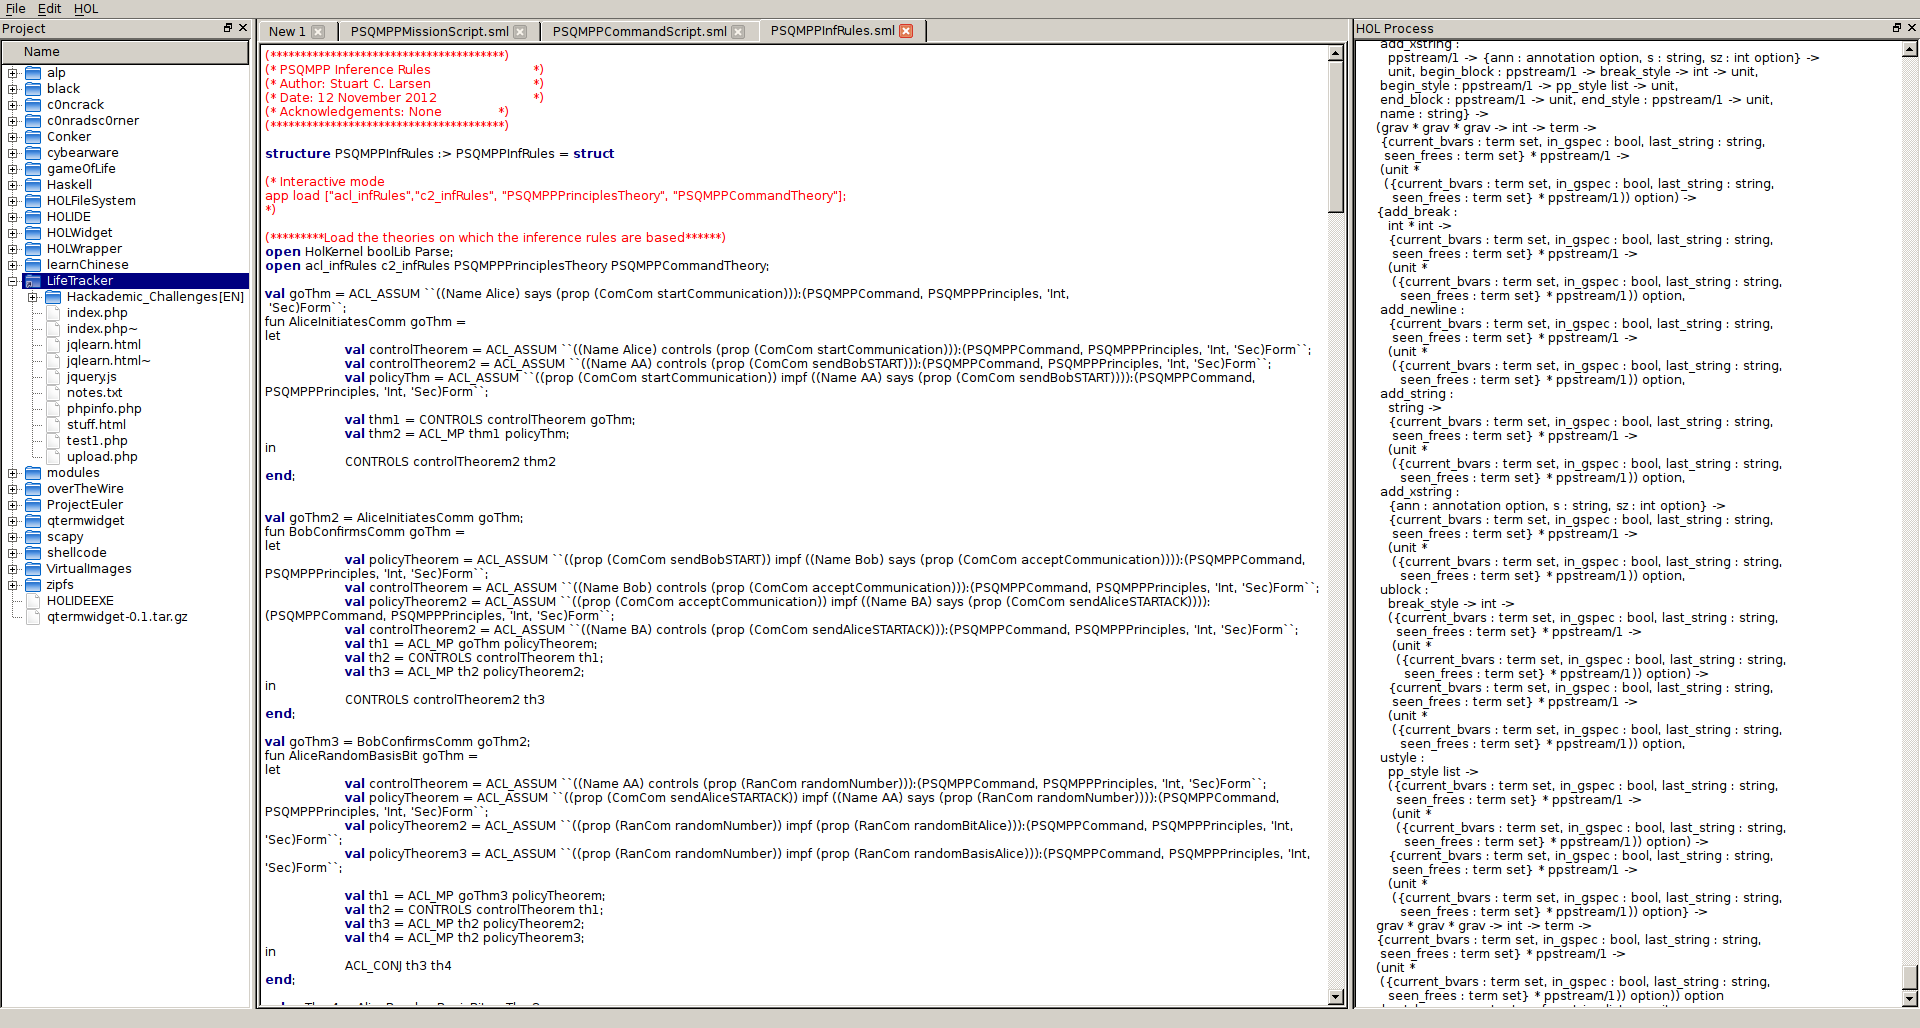Expand the modules folder
This screenshot has width=1920, height=1028.
pos(13,473)
